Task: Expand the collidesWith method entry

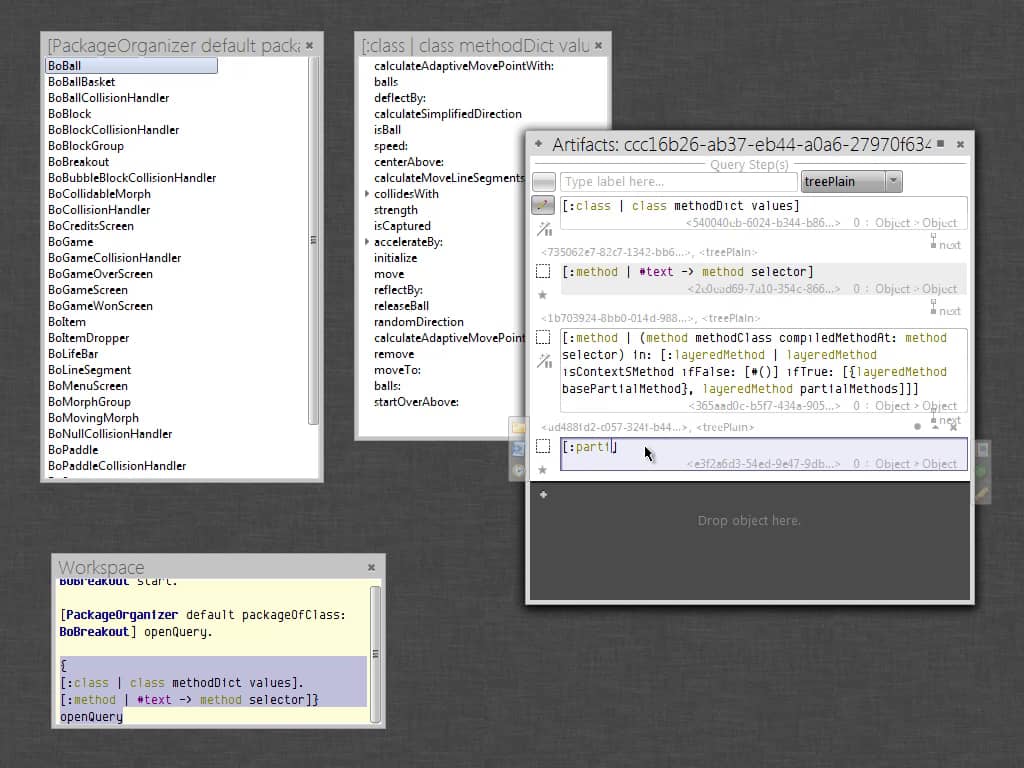Action: pos(367,193)
